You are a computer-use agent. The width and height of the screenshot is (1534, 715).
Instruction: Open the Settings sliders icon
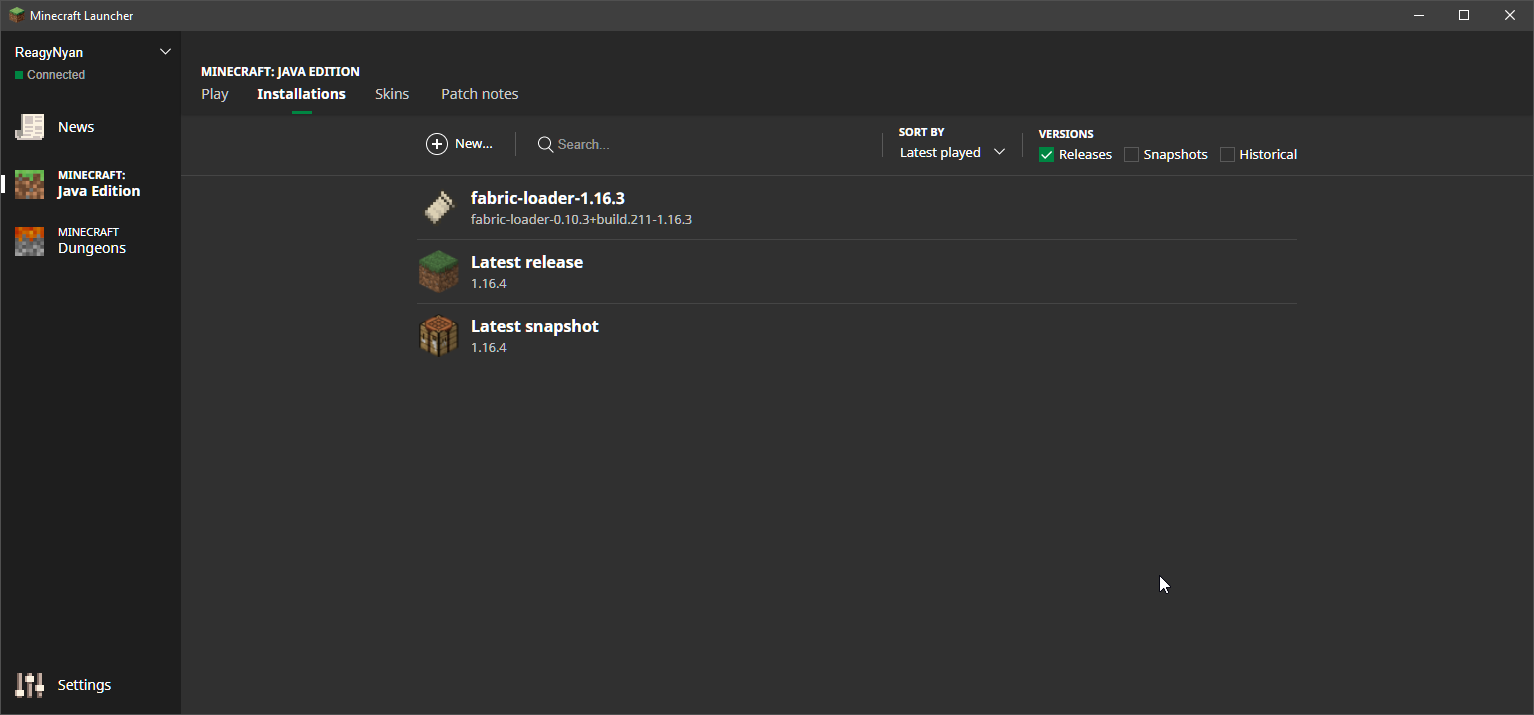coord(29,685)
